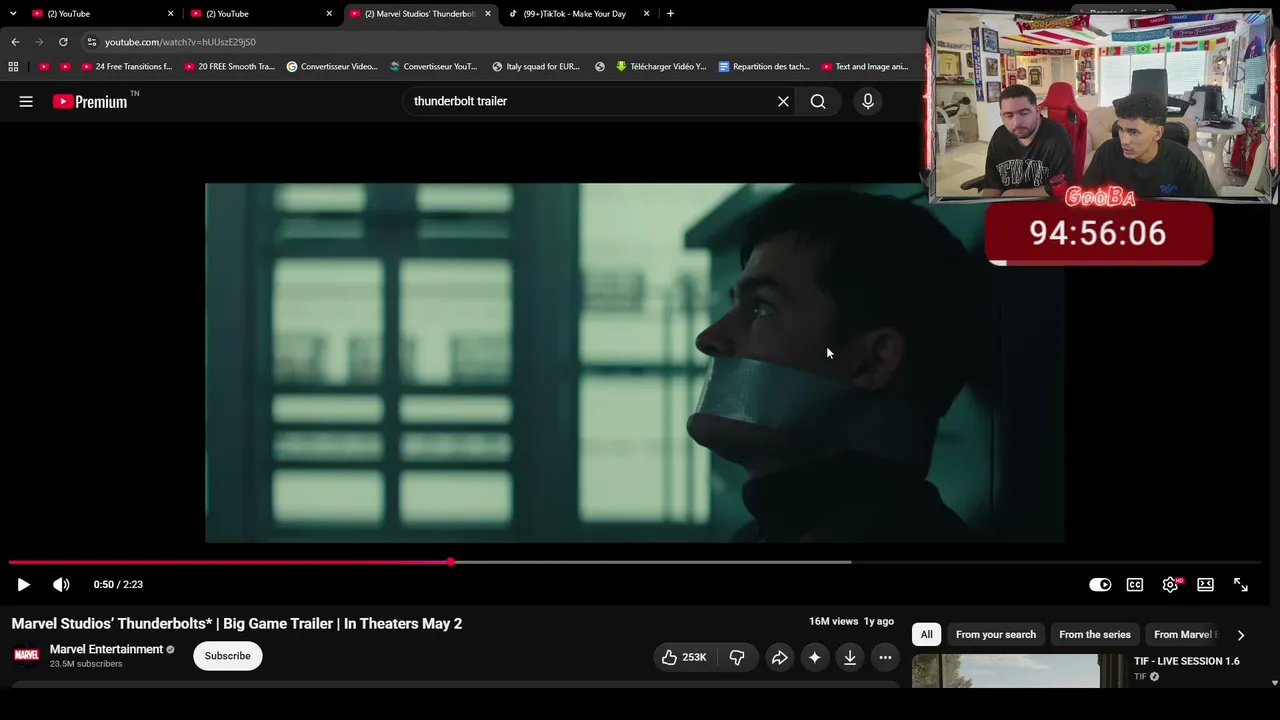Open player settings gear
This screenshot has height=720, width=1280.
click(1170, 585)
